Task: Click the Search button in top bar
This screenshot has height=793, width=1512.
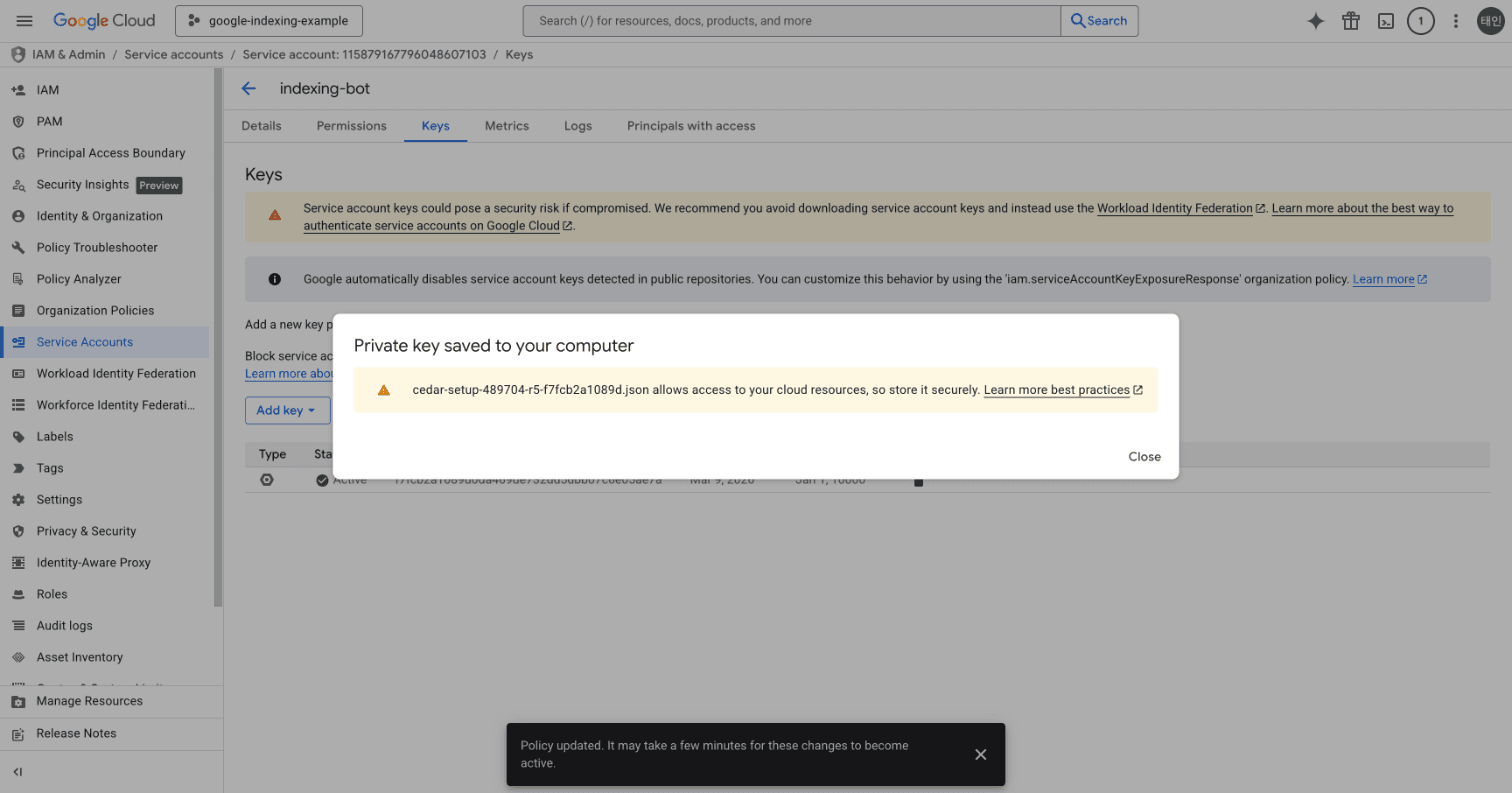Action: 1099,21
